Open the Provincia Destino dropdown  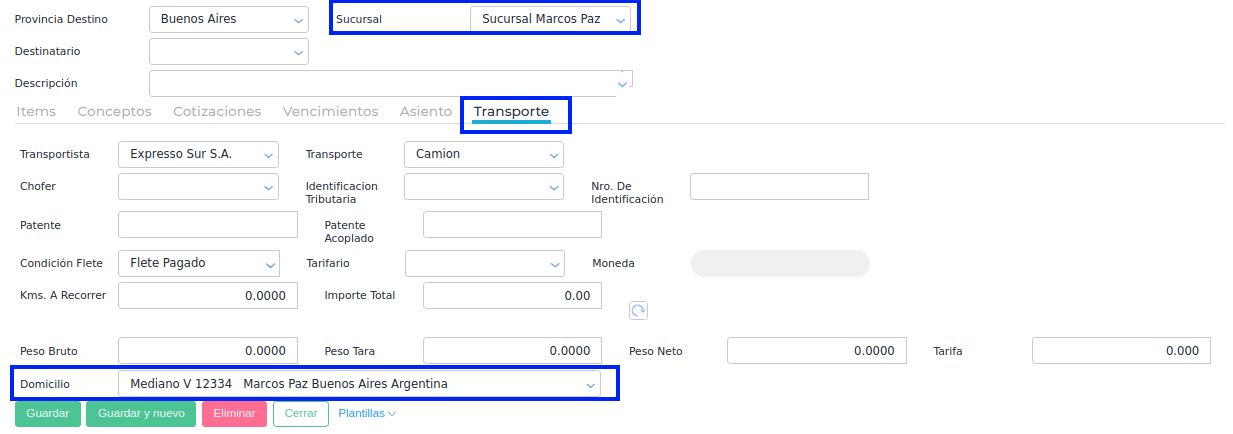pyautogui.click(x=229, y=19)
